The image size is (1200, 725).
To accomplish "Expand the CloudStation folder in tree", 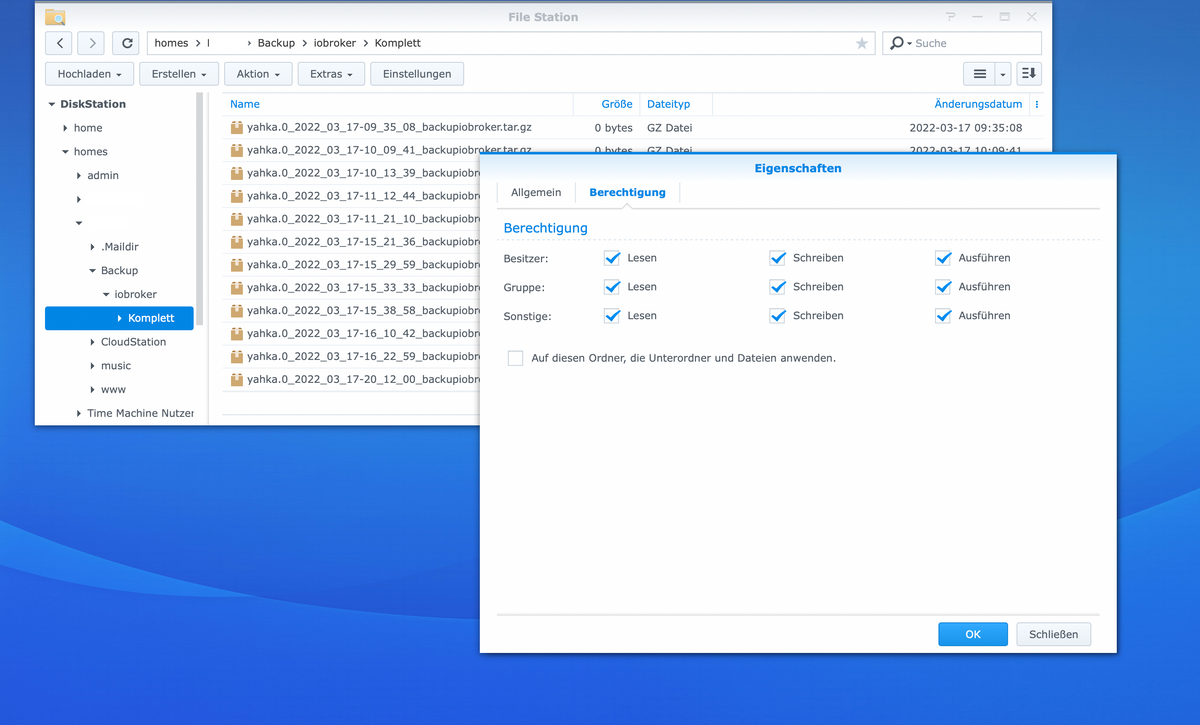I will tap(92, 342).
